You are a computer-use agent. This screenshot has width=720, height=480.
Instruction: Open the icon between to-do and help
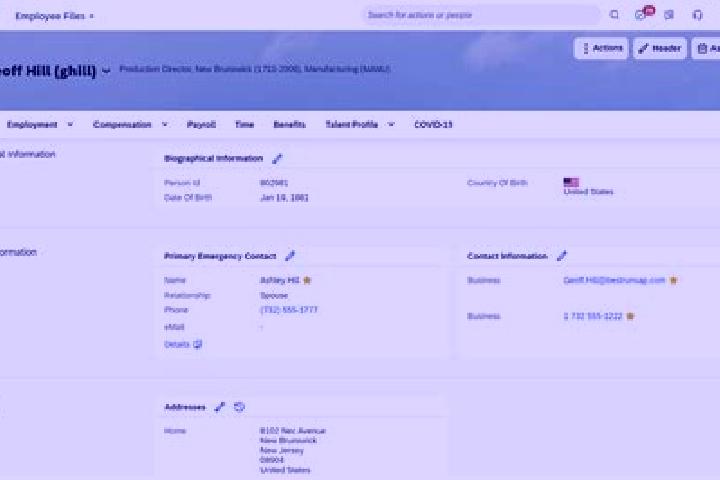(x=669, y=15)
